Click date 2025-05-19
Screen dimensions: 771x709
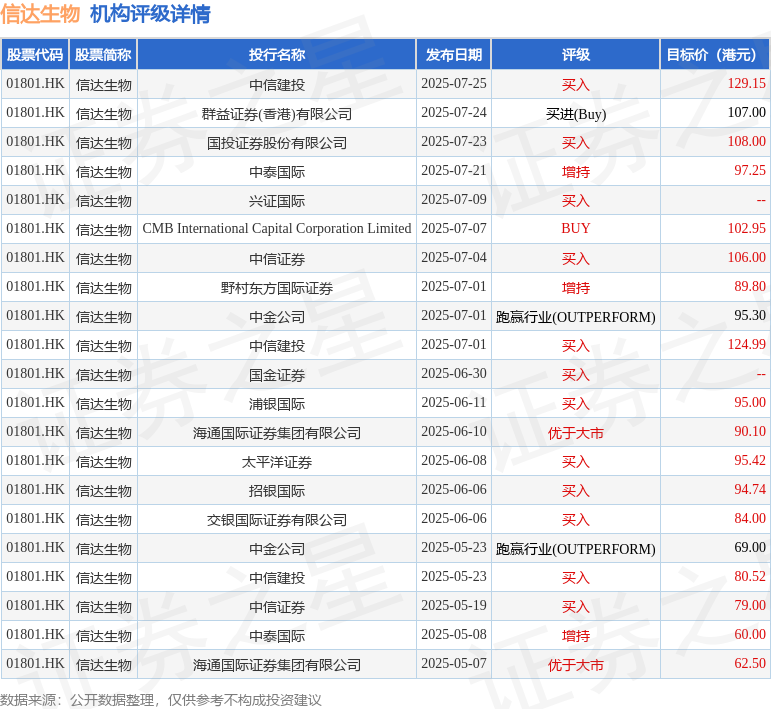click(x=454, y=606)
